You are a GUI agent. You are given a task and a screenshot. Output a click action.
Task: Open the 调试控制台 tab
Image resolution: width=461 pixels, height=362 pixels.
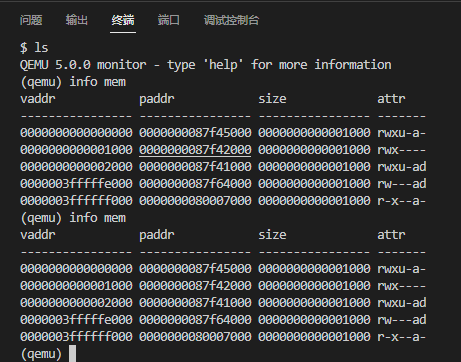(231, 20)
